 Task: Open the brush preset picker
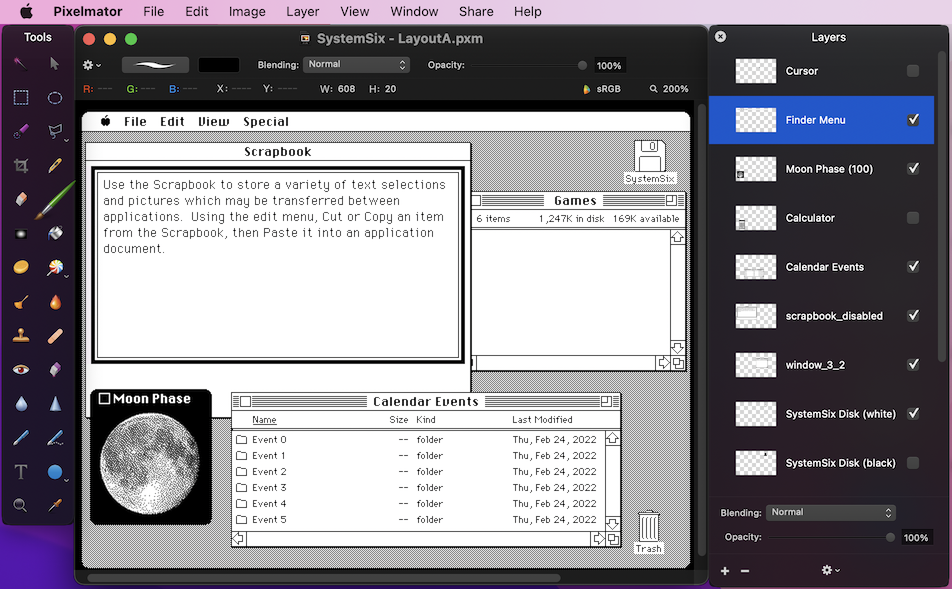click(x=155, y=65)
